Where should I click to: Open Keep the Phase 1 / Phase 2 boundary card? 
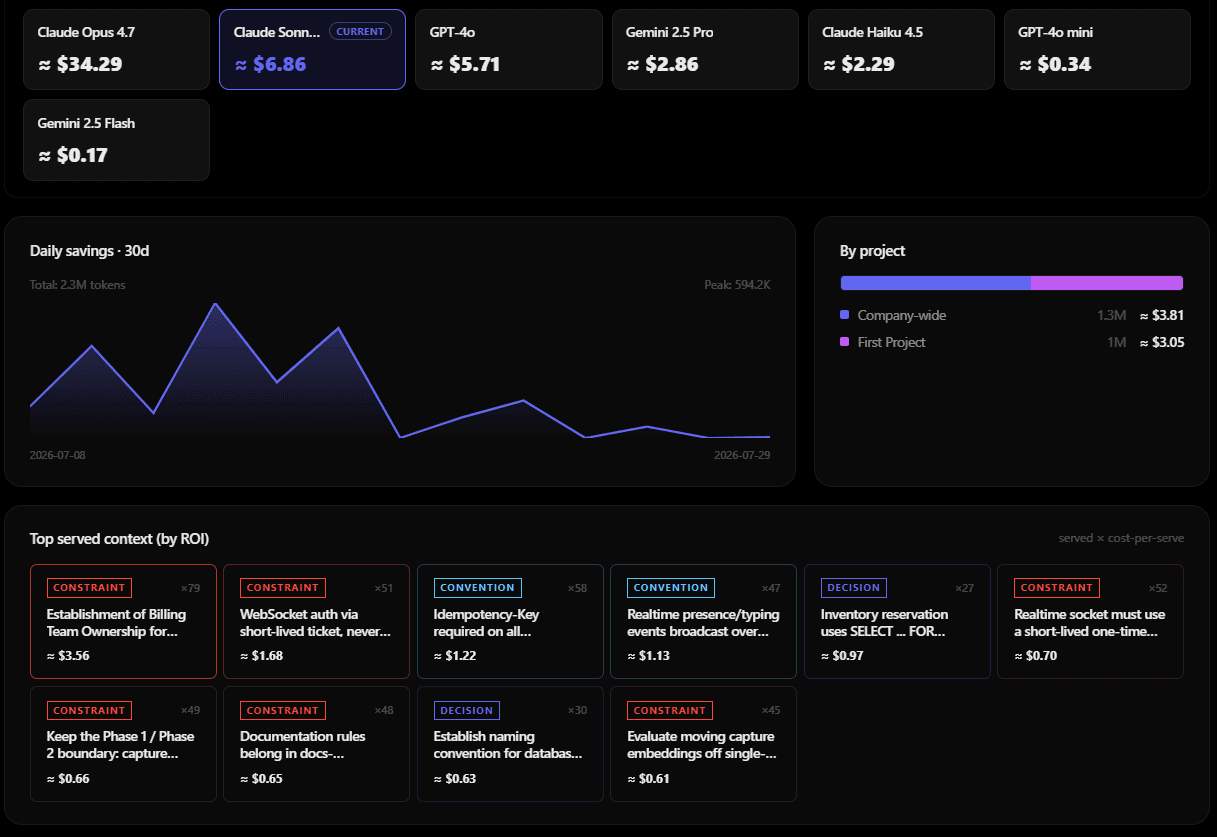pyautogui.click(x=123, y=744)
